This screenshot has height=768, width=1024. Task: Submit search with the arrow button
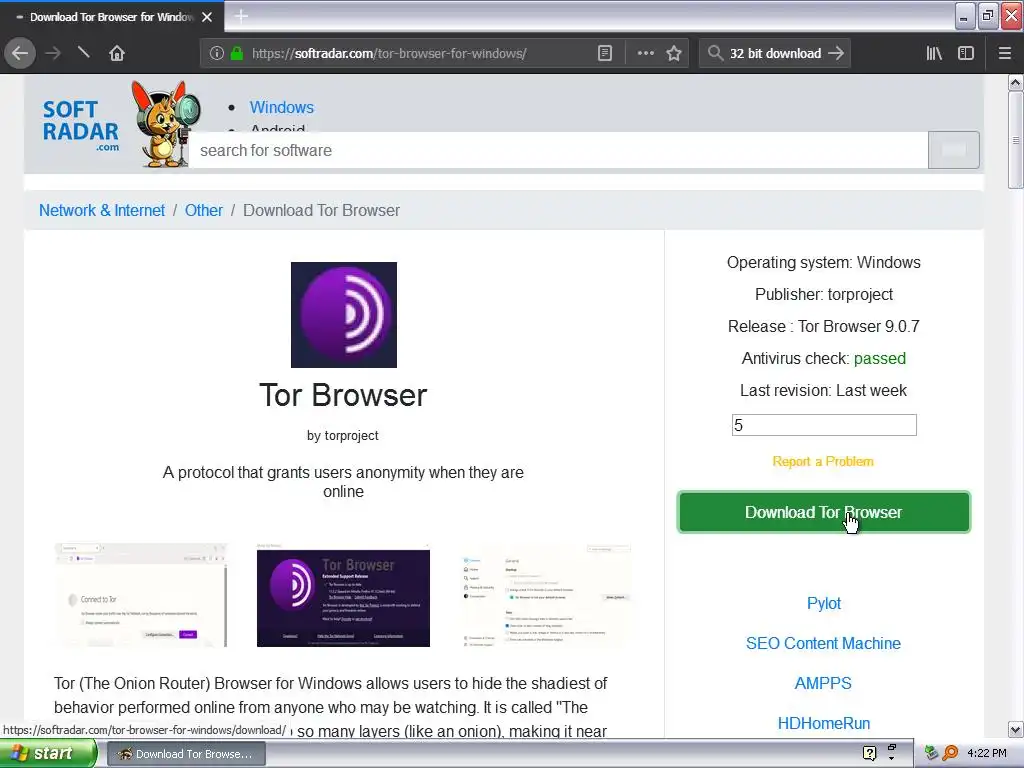click(836, 54)
